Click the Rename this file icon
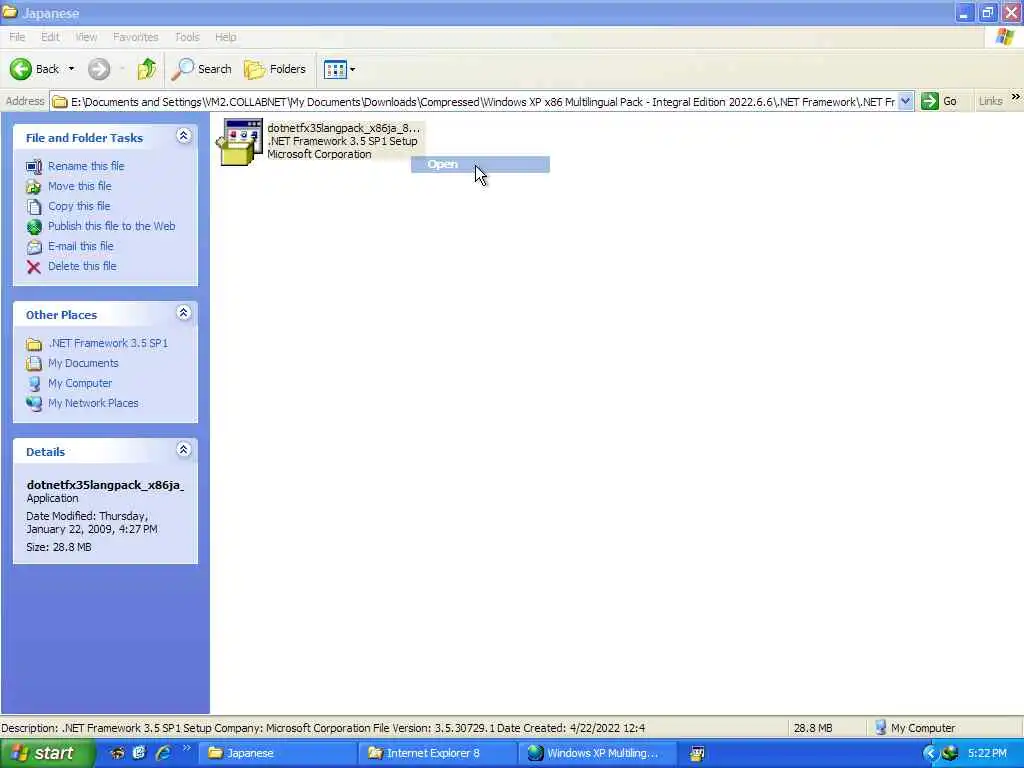 [34, 167]
